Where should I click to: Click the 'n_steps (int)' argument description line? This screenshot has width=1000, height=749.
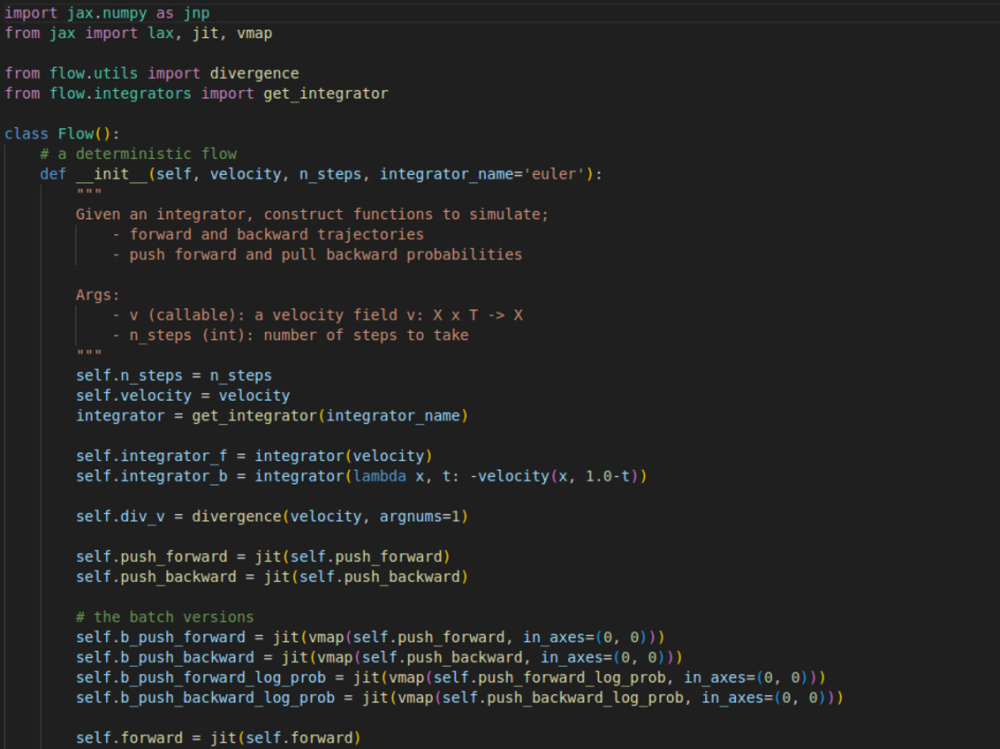(290, 335)
